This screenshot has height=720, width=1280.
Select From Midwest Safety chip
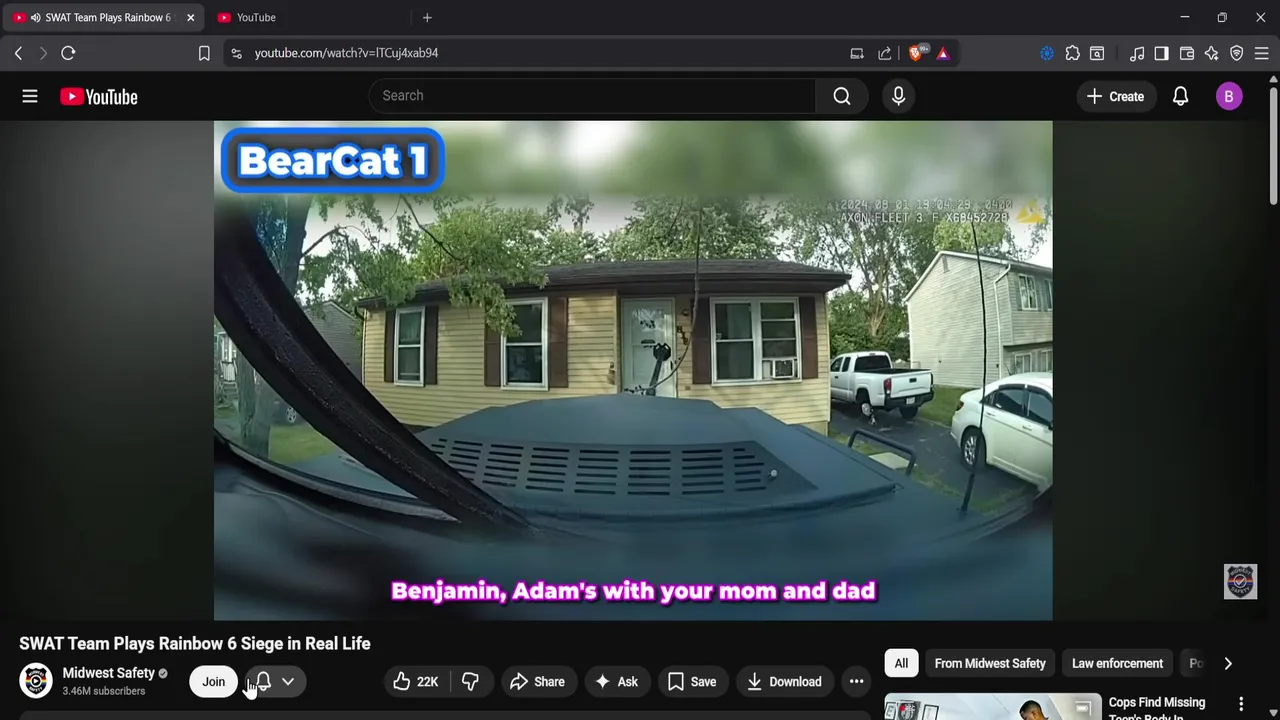tap(990, 663)
